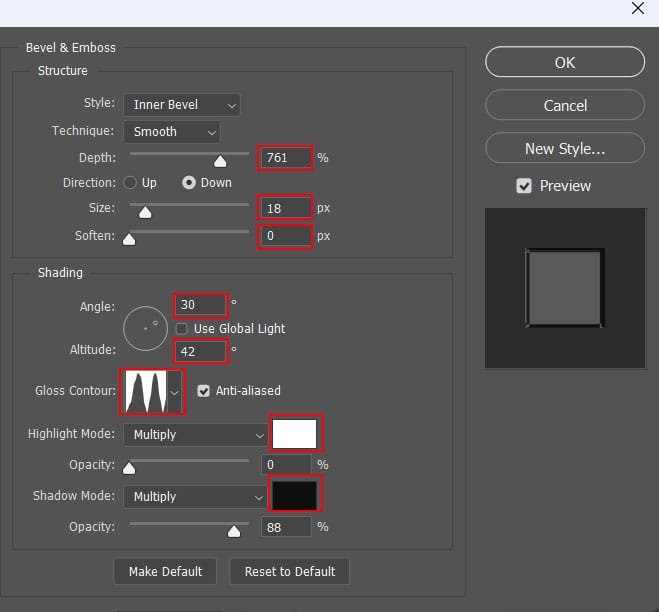The width and height of the screenshot is (659, 612).
Task: Click the Angle and Altitude light dial
Action: pos(147,328)
